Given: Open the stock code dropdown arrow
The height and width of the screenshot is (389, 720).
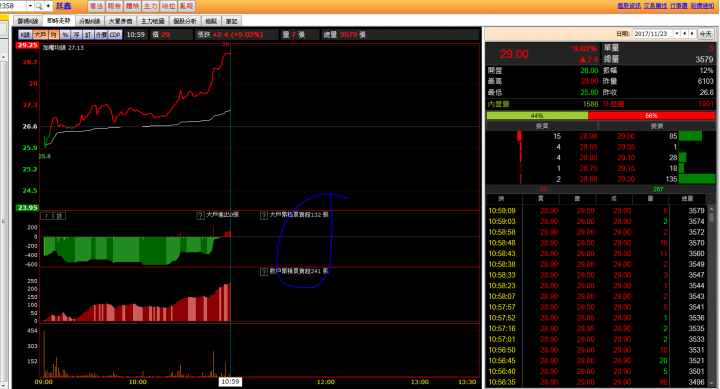Looking at the screenshot, I should click(x=30, y=6).
